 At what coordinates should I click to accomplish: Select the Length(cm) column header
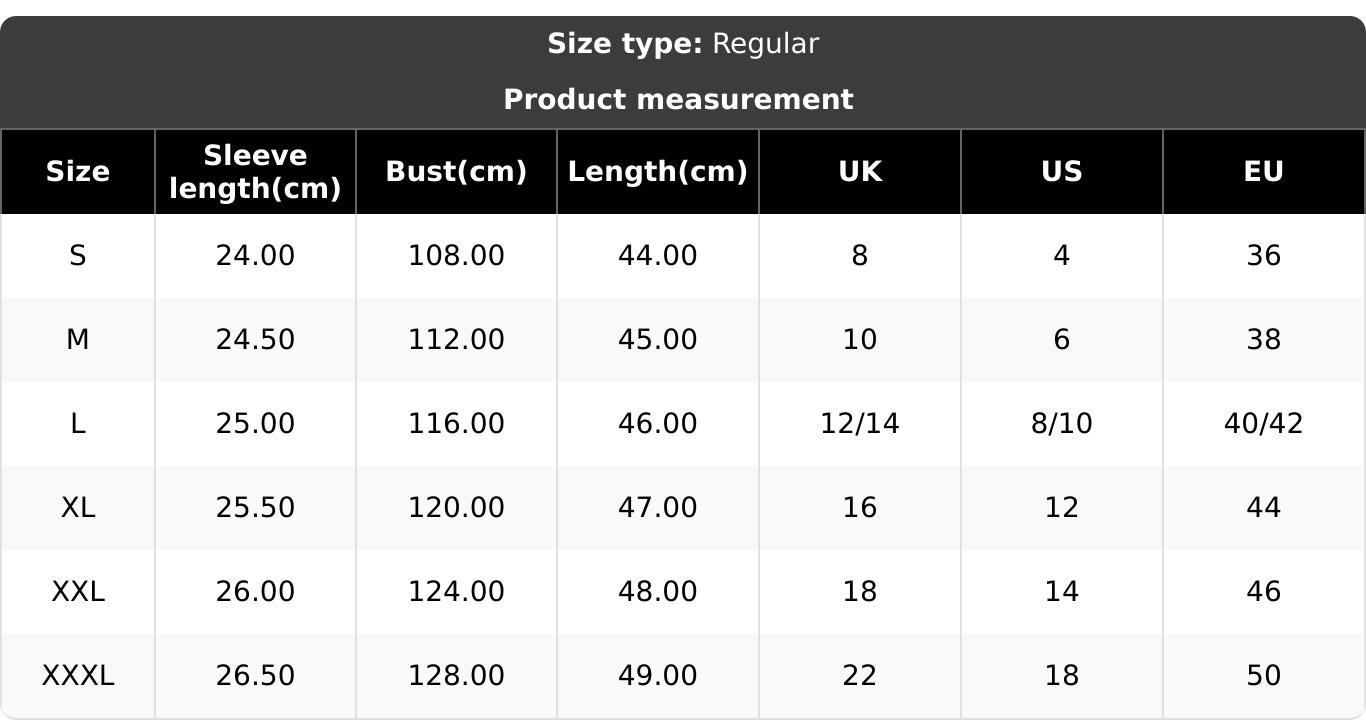coord(658,172)
